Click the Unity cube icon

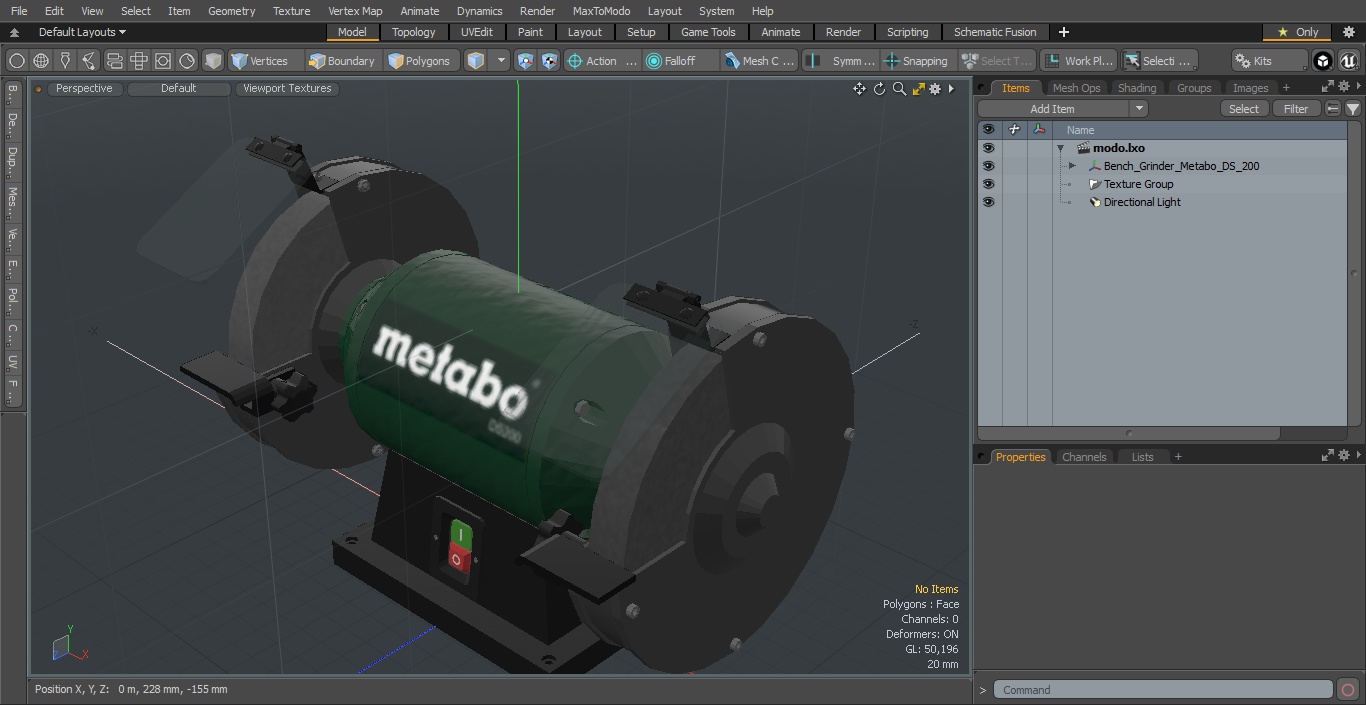tap(1323, 61)
